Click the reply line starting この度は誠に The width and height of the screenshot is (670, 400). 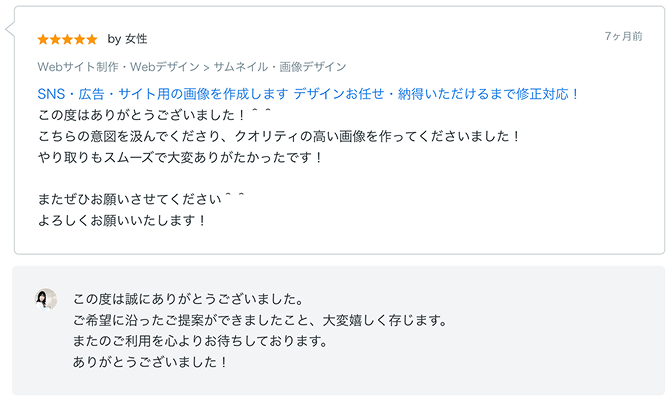pos(187,299)
